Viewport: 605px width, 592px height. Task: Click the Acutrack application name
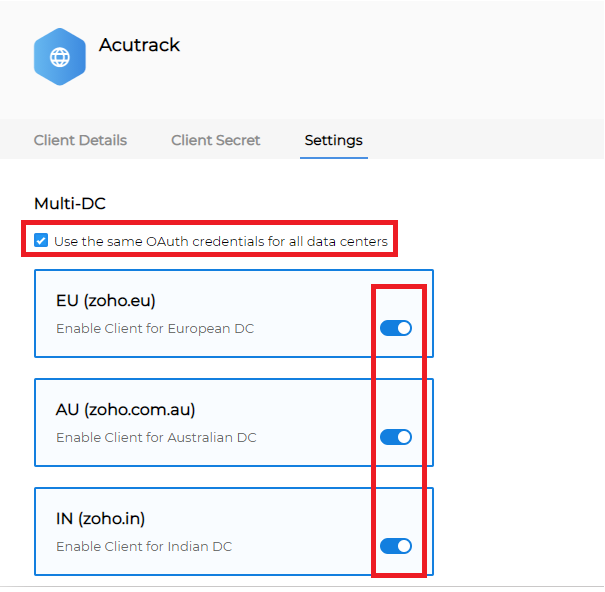(x=139, y=45)
